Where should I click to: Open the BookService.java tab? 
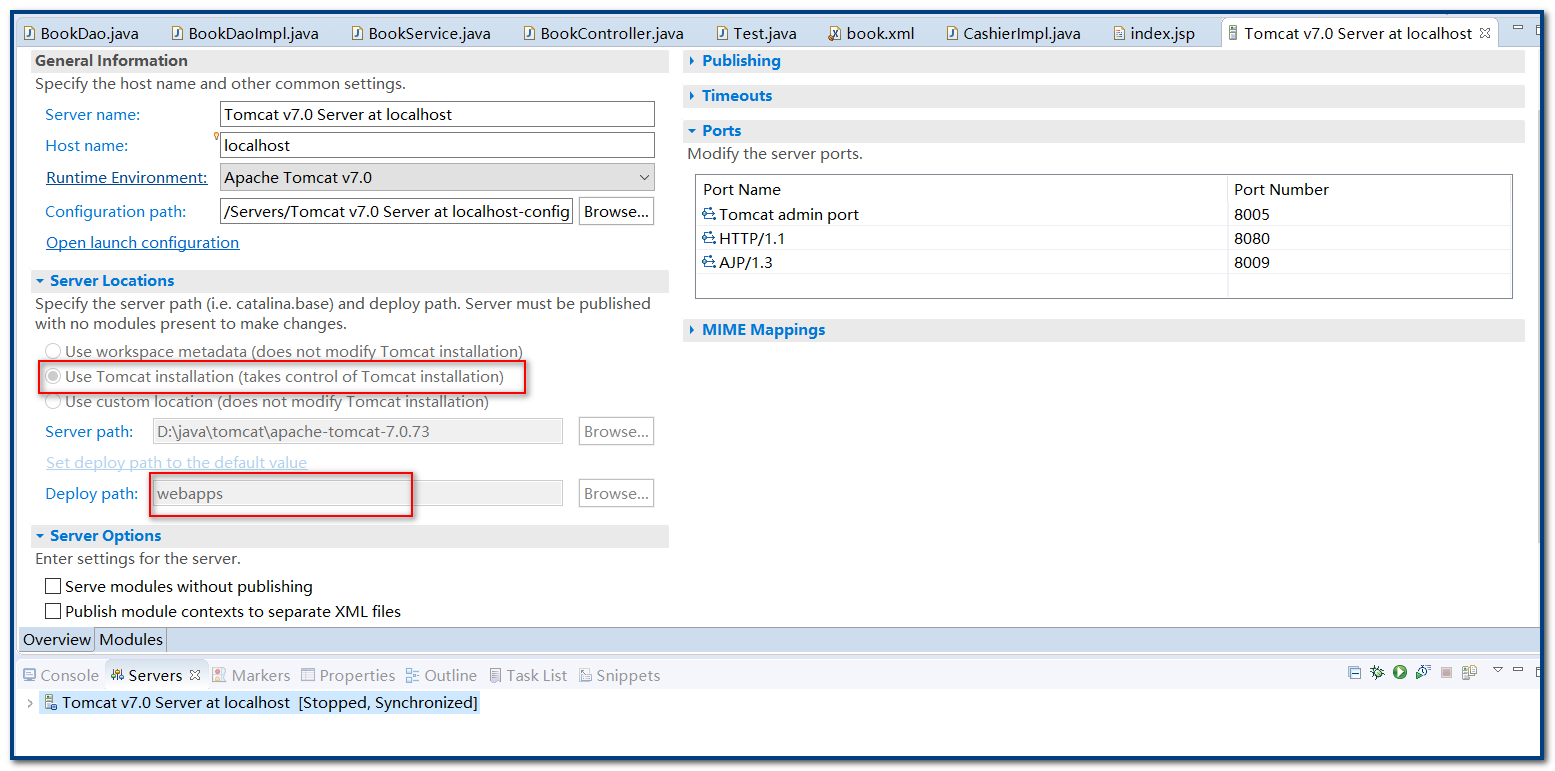click(421, 33)
